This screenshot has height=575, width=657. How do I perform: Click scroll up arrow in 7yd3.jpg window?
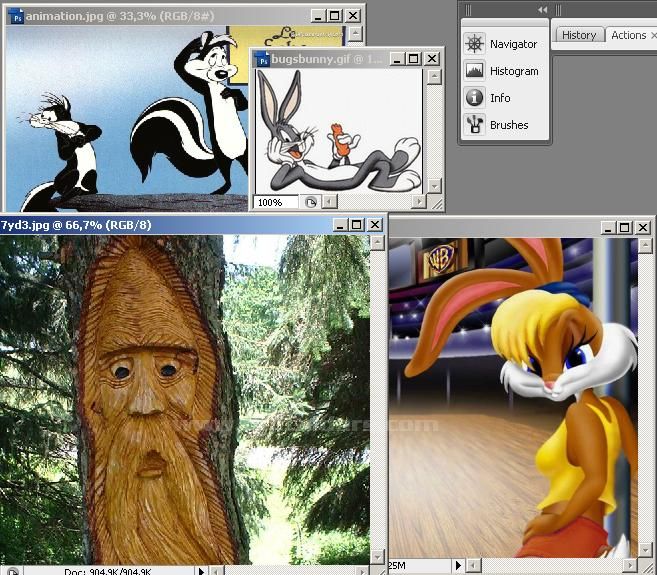click(378, 243)
